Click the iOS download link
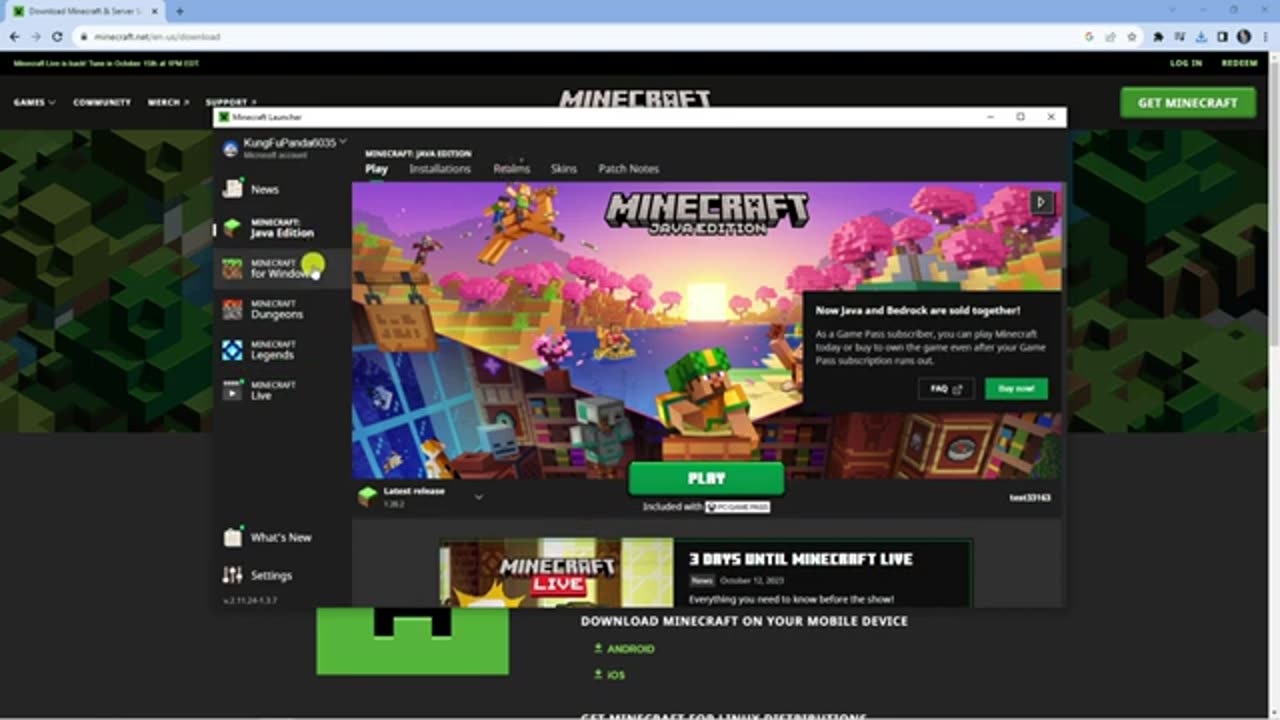Viewport: 1280px width, 720px height. pos(609,675)
